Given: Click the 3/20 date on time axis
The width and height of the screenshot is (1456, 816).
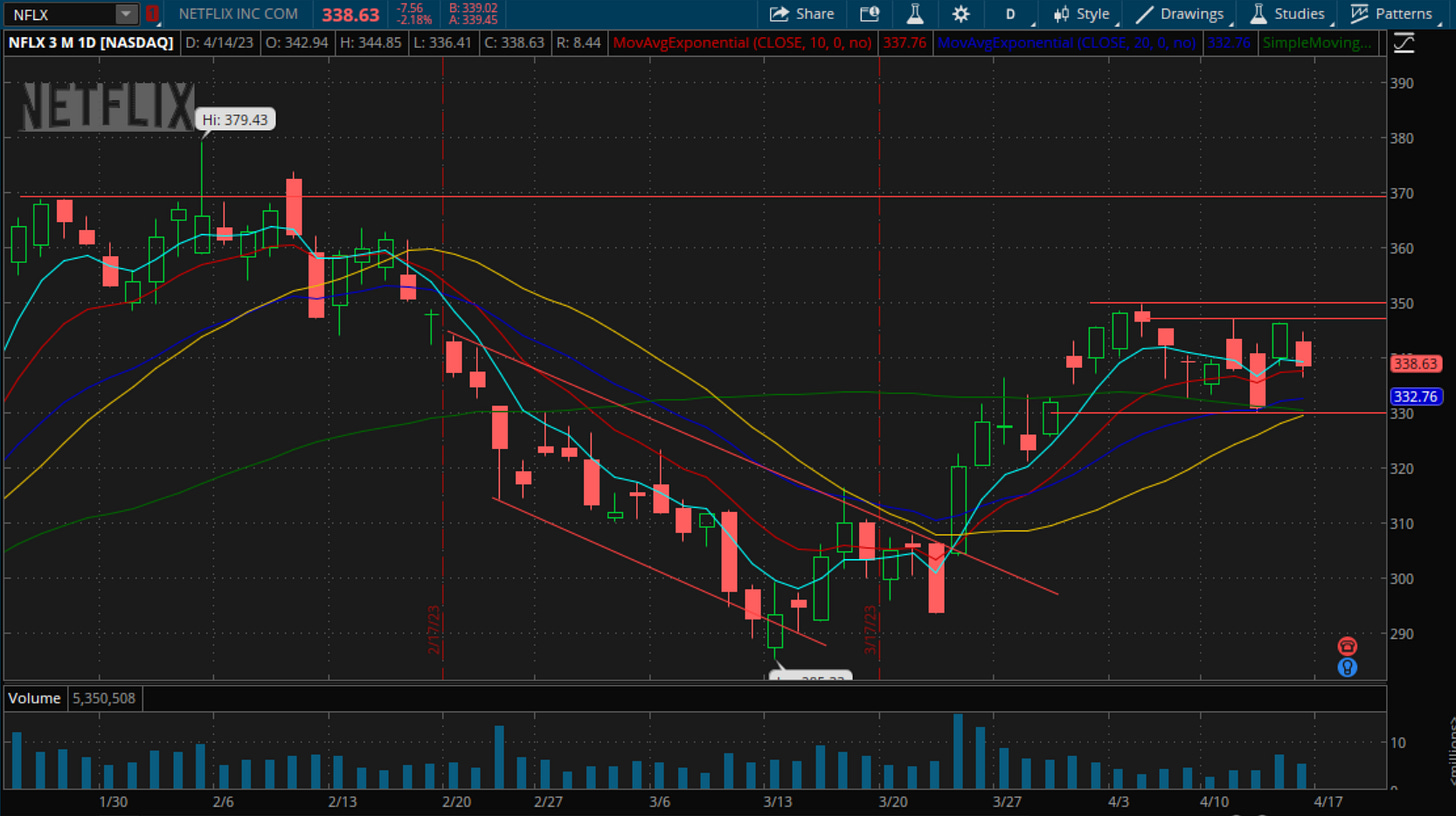Looking at the screenshot, I should tap(893, 802).
